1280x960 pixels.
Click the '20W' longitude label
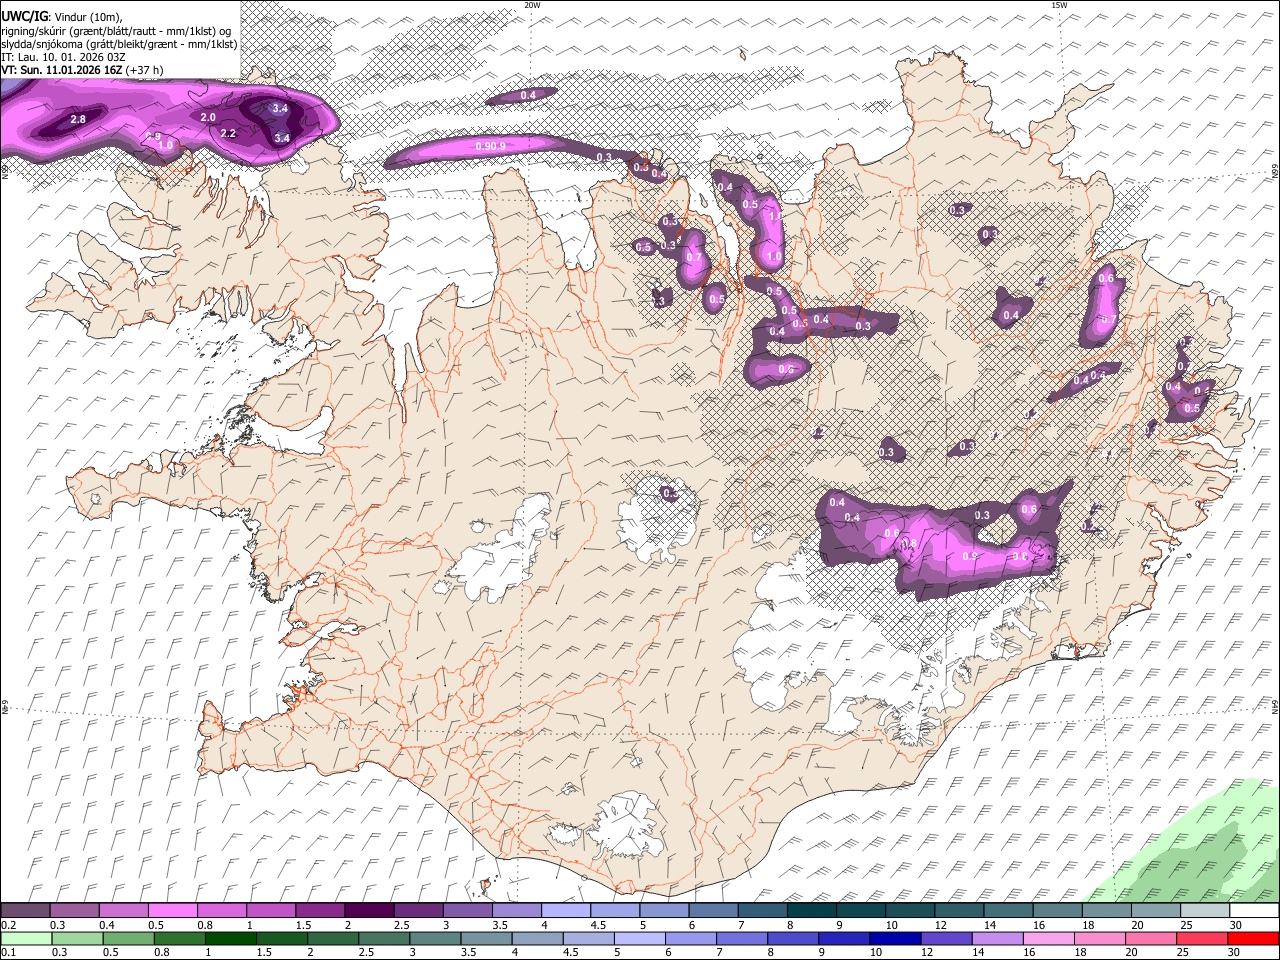[532, 5]
